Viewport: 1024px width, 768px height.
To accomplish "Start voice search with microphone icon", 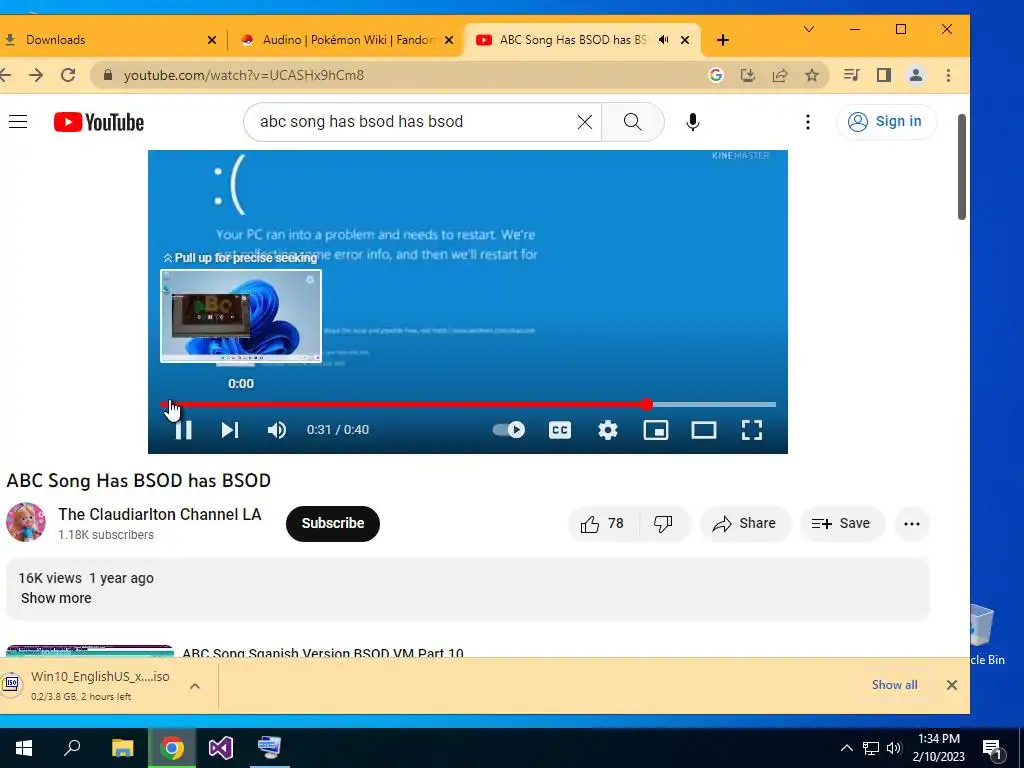I will click(x=693, y=122).
